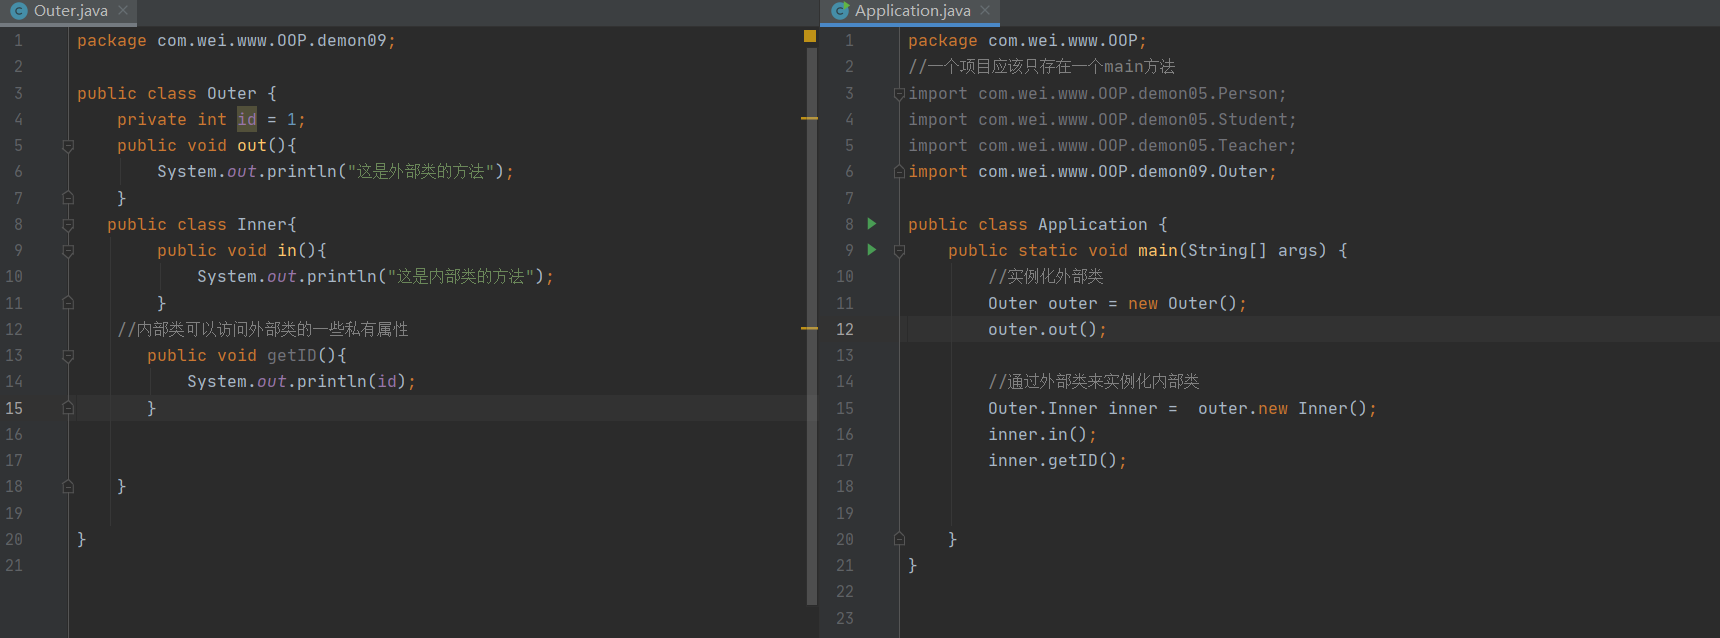1720x638 pixels.
Task: Click fold end marker of out() at line 7
Action: pyautogui.click(x=68, y=198)
